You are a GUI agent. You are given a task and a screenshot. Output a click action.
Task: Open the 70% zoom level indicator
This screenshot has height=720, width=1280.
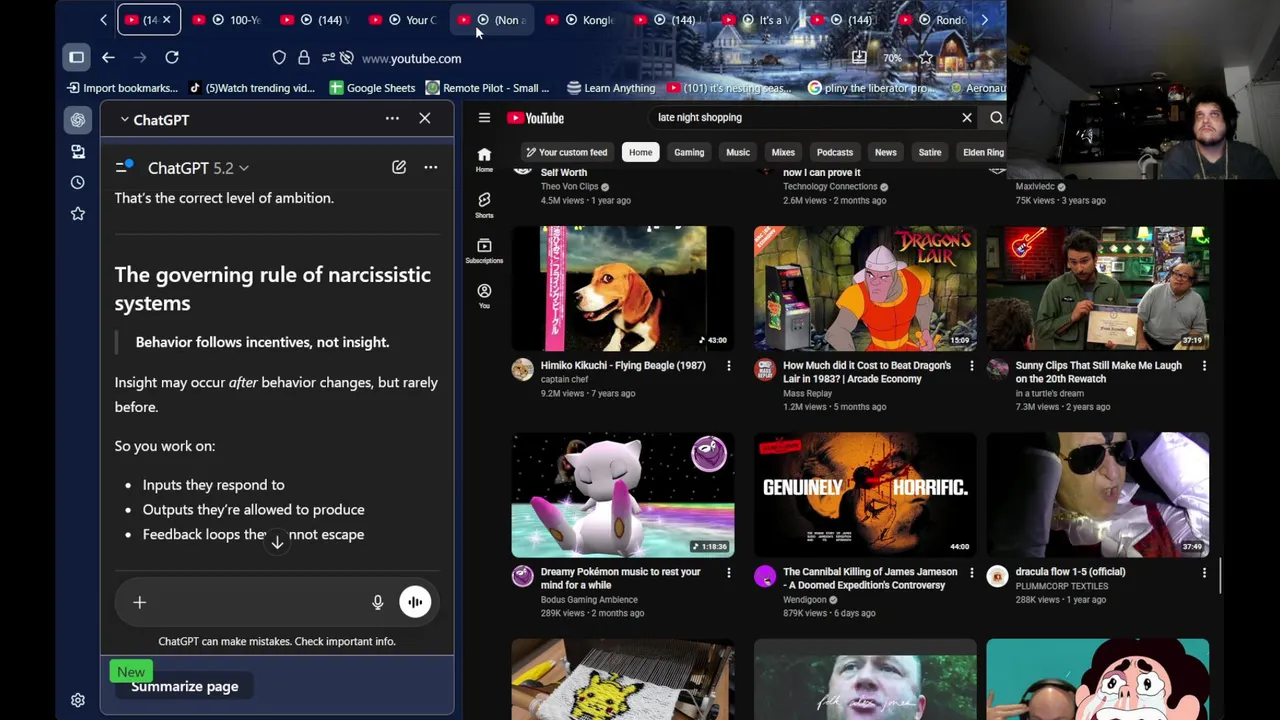(892, 58)
